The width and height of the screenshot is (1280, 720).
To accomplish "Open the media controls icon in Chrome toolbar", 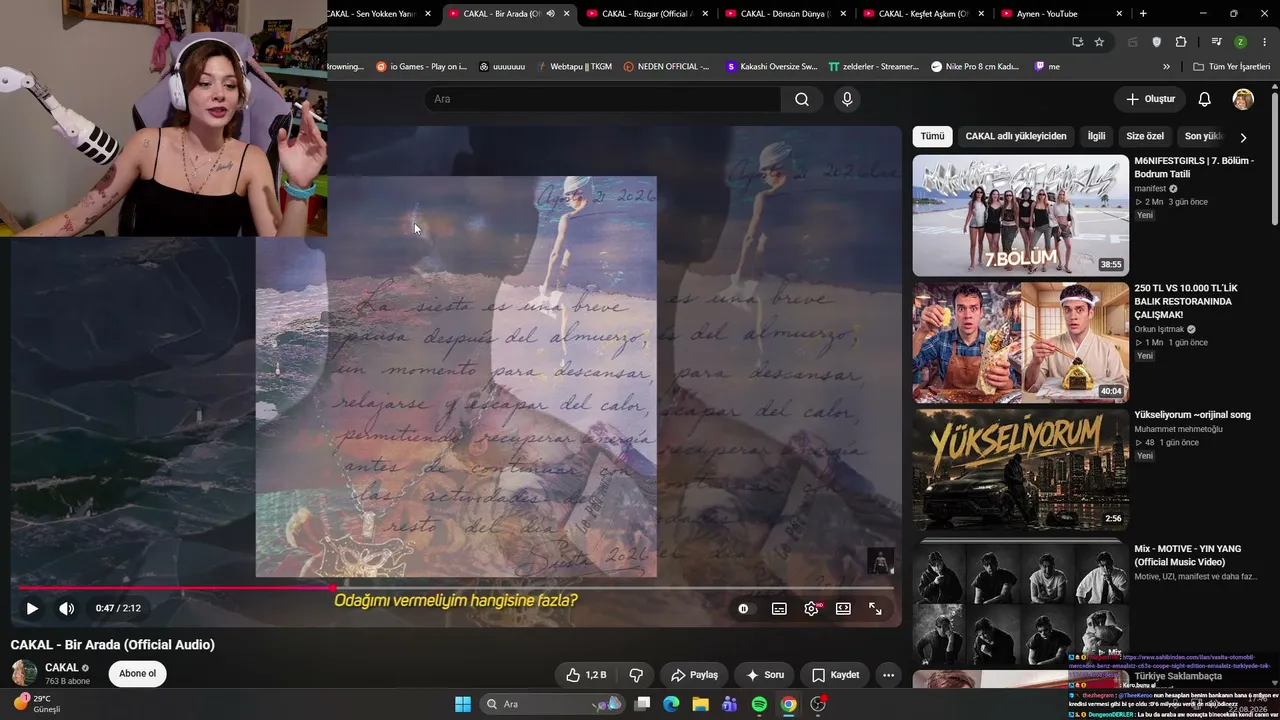I will 1216,42.
